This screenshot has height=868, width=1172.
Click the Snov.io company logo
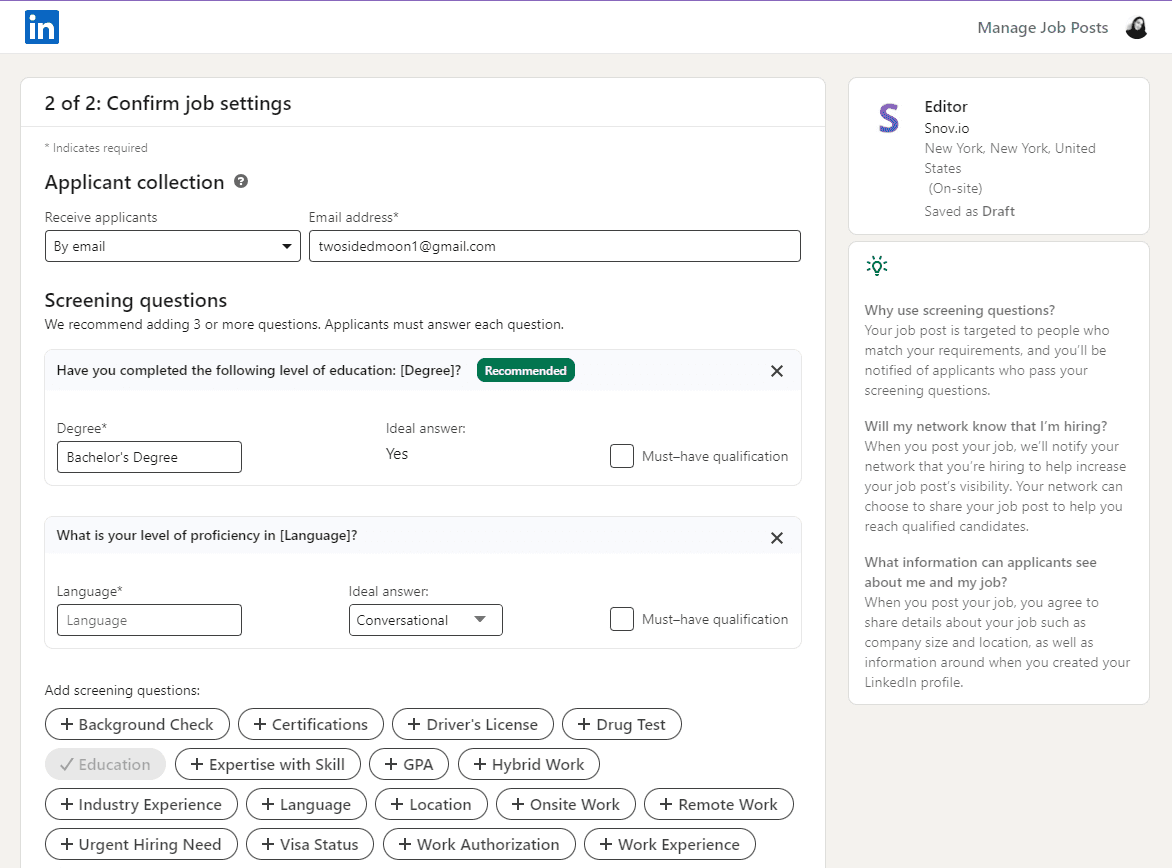[x=888, y=118]
